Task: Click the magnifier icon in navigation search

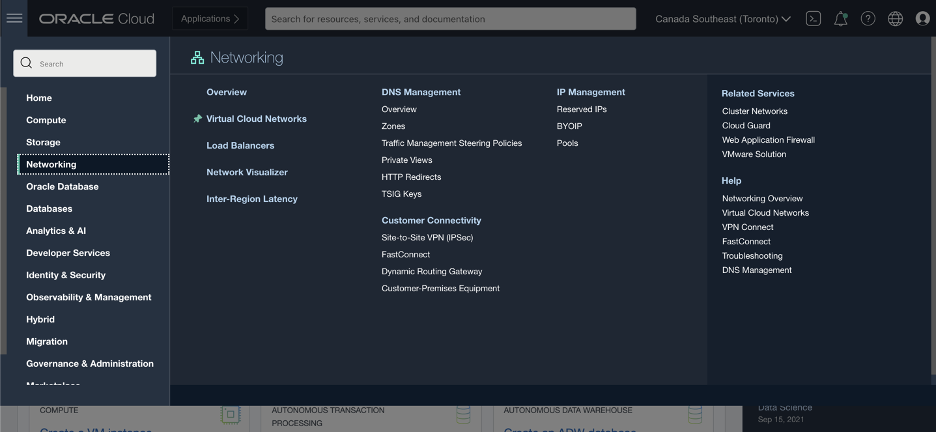Action: click(26, 63)
